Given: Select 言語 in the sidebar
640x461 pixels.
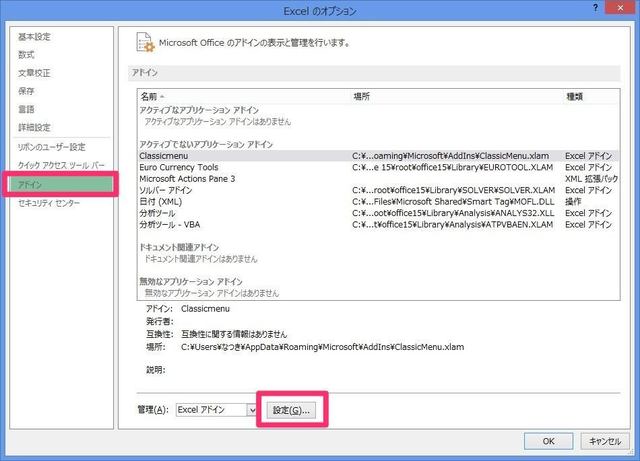Looking at the screenshot, I should (26, 109).
